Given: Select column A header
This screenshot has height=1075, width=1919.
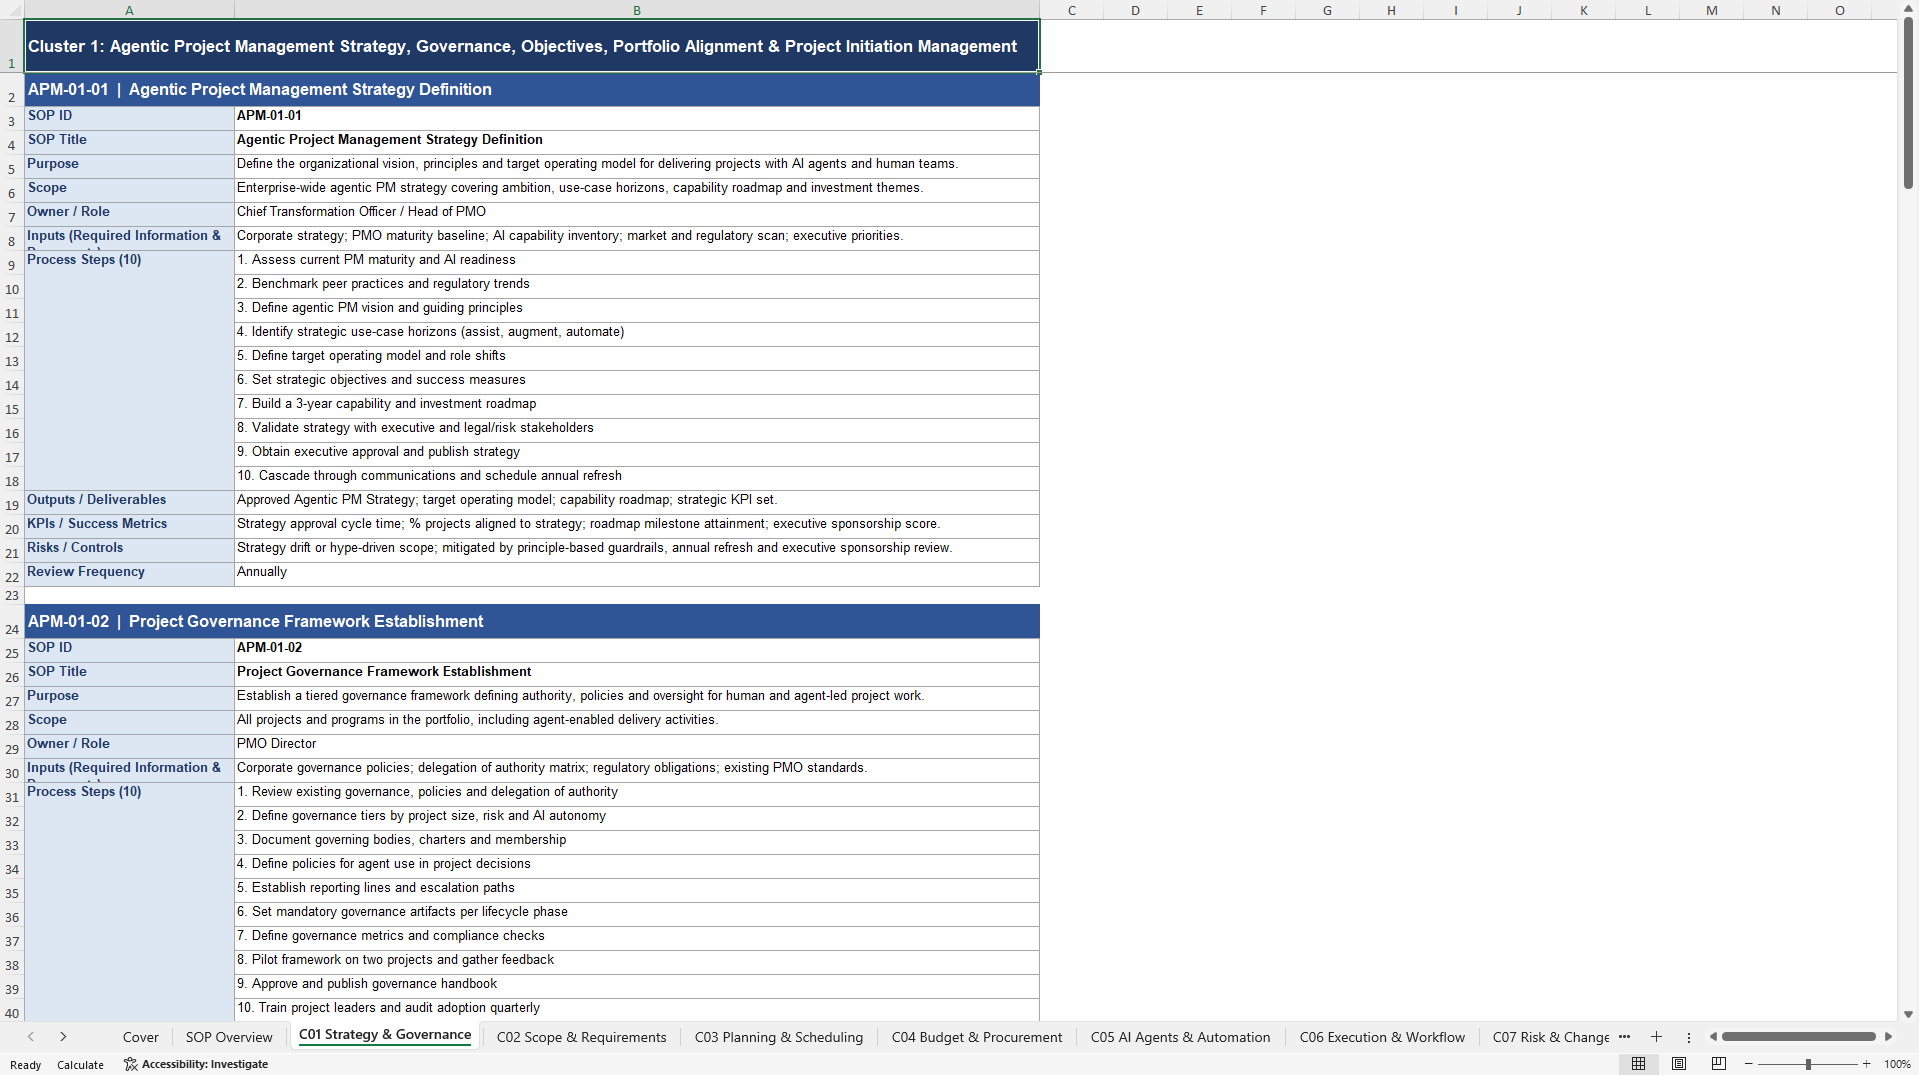Looking at the screenshot, I should [129, 10].
